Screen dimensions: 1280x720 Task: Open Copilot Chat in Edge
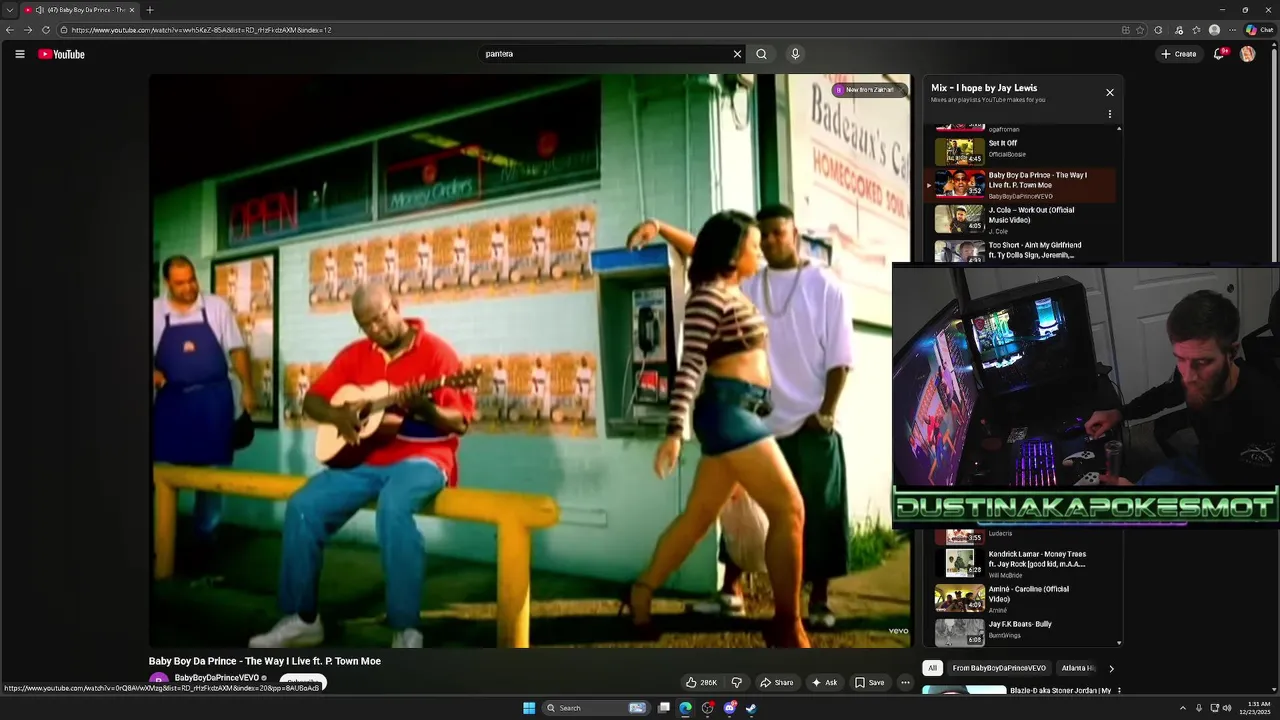[1259, 30]
